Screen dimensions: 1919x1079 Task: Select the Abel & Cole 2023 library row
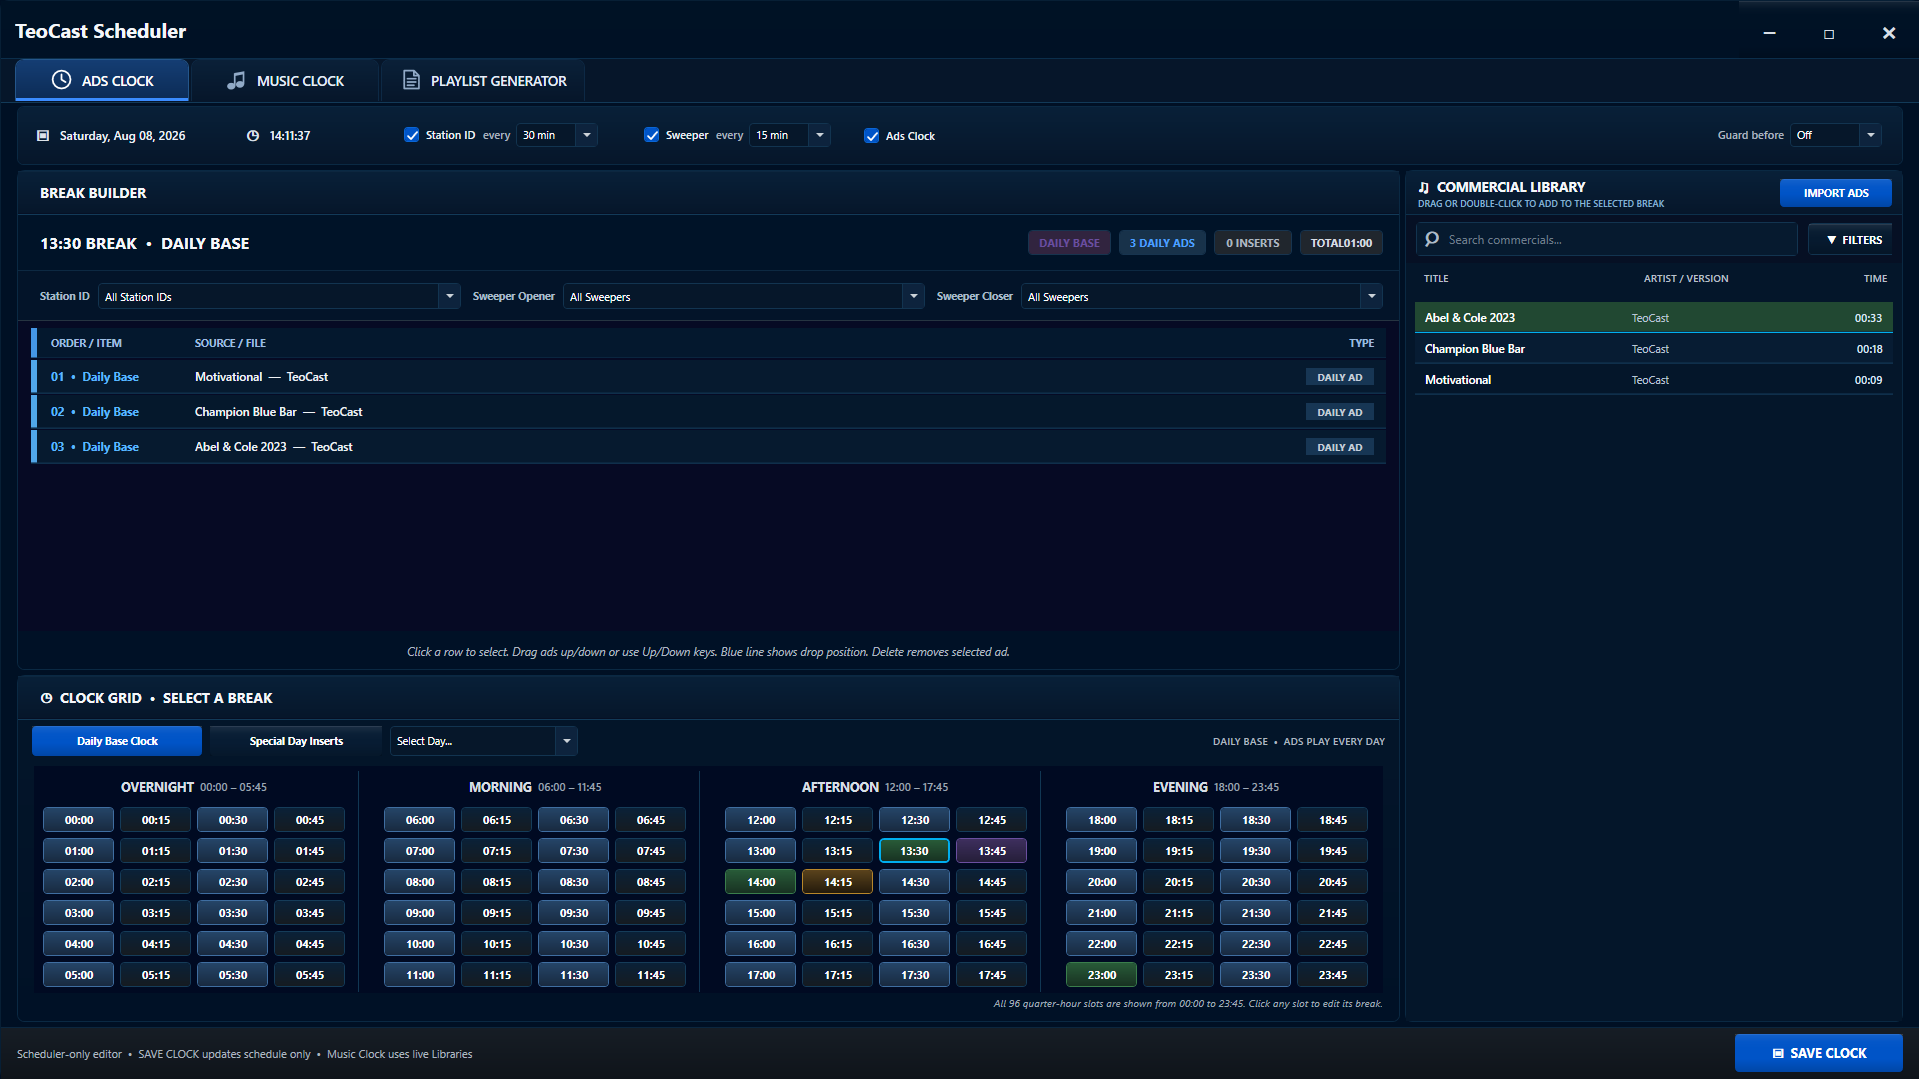(1653, 318)
